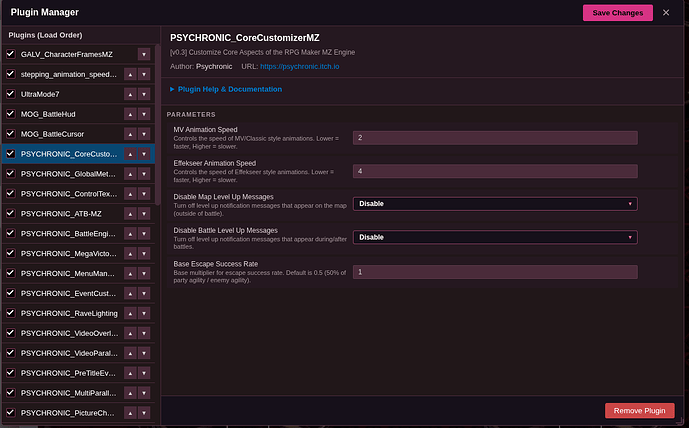This screenshot has width=689, height=428.
Task: Toggle PSYCHRONIC_MultiParall... plugin checkbox
Action: (11, 392)
